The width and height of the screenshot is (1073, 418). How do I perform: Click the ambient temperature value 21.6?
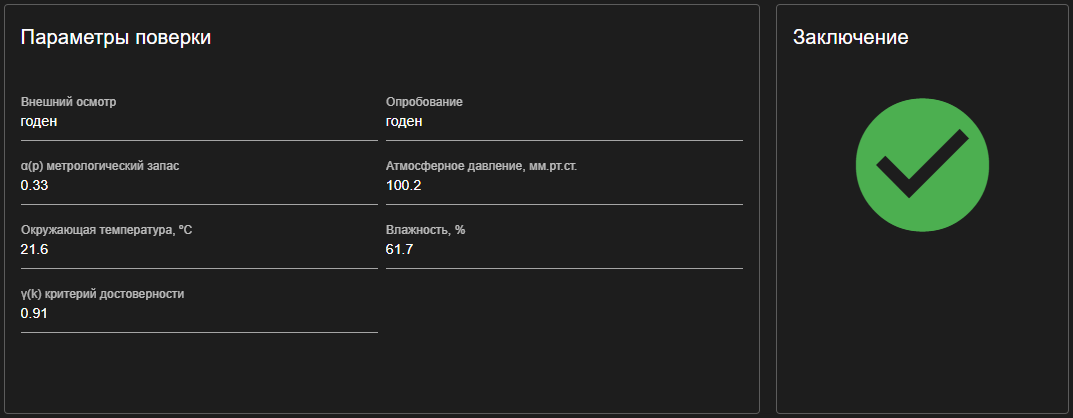(34, 249)
